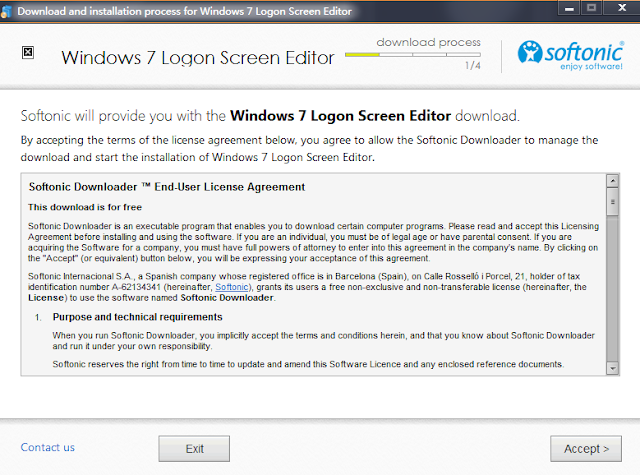
Task: Click the Accept > button
Action: coord(586,448)
